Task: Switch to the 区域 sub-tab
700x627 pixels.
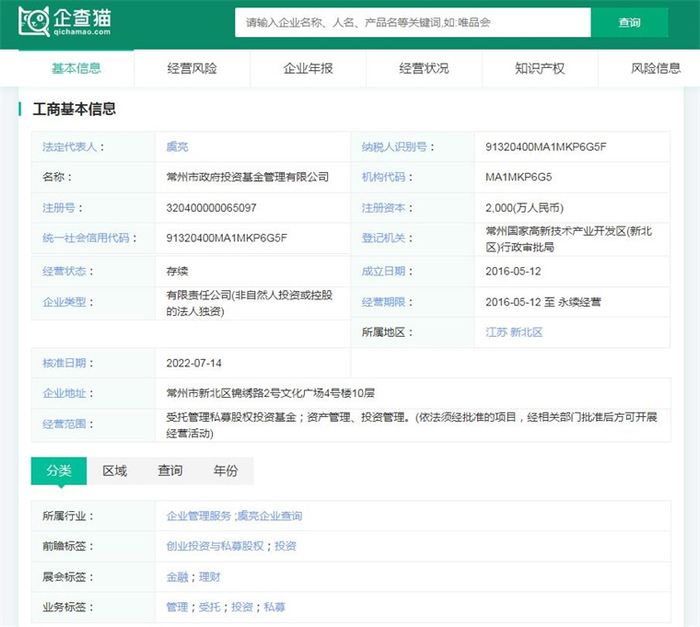Action: (114, 471)
